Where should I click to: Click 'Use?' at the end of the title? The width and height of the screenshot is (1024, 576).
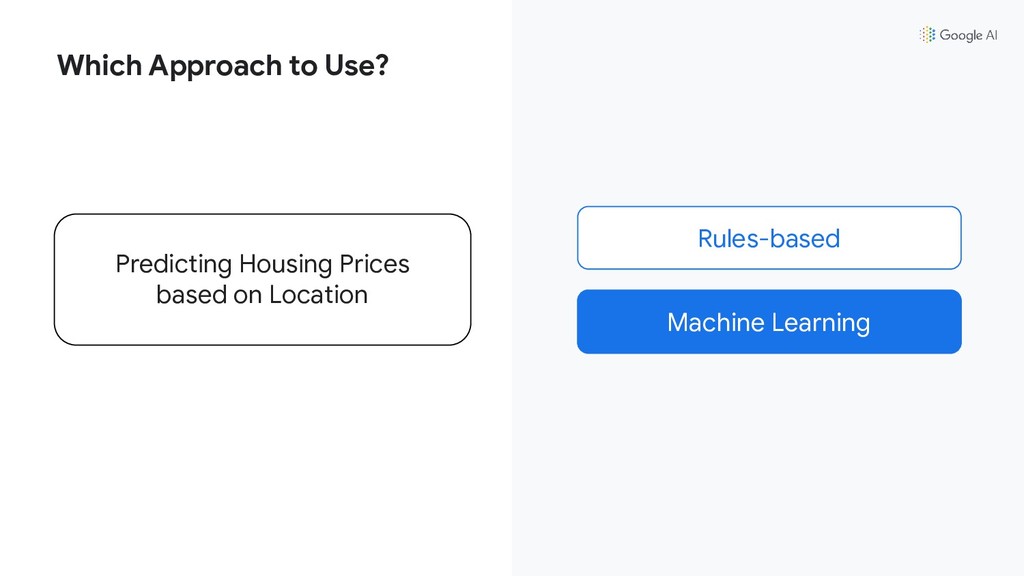point(357,65)
